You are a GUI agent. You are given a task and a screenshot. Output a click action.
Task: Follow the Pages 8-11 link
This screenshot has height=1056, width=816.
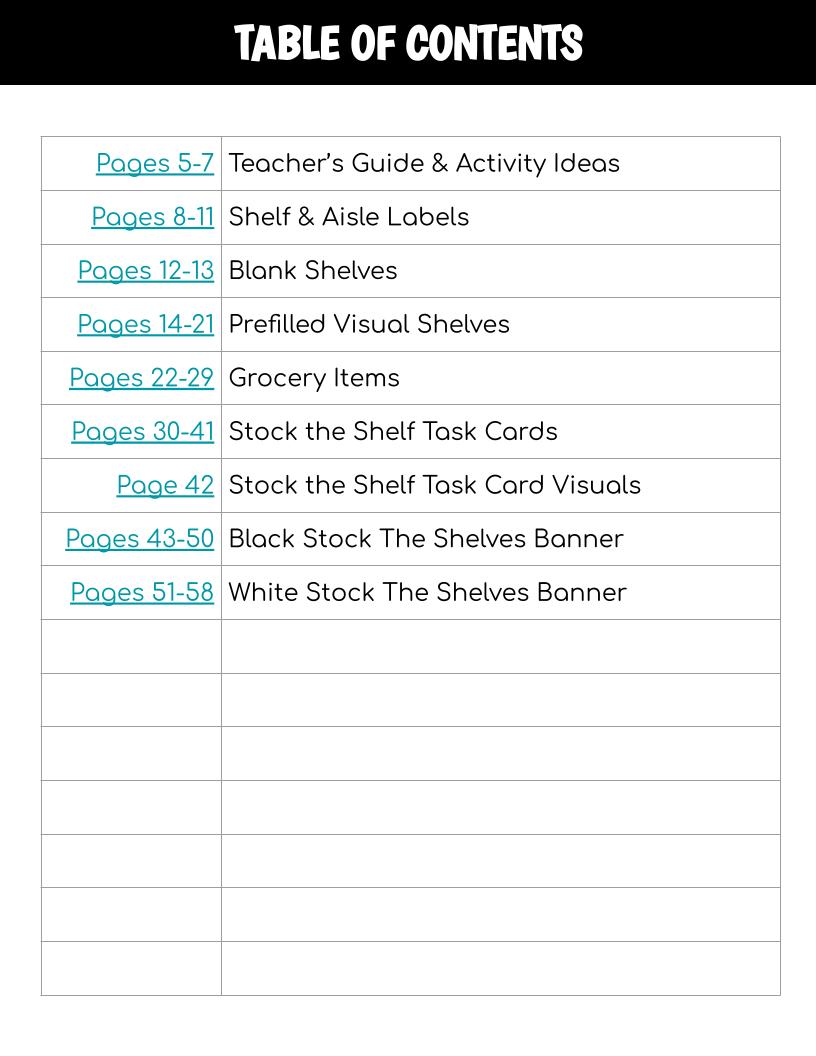[x=153, y=218]
